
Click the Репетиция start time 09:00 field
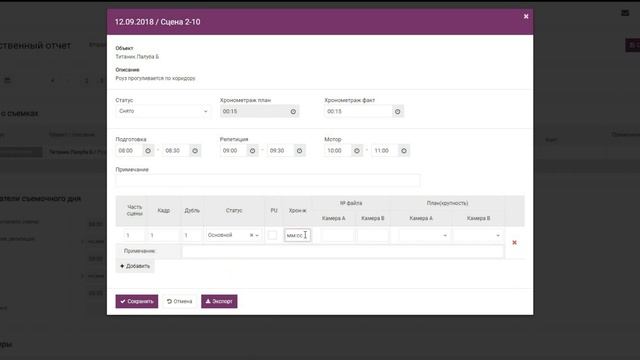tap(233, 151)
